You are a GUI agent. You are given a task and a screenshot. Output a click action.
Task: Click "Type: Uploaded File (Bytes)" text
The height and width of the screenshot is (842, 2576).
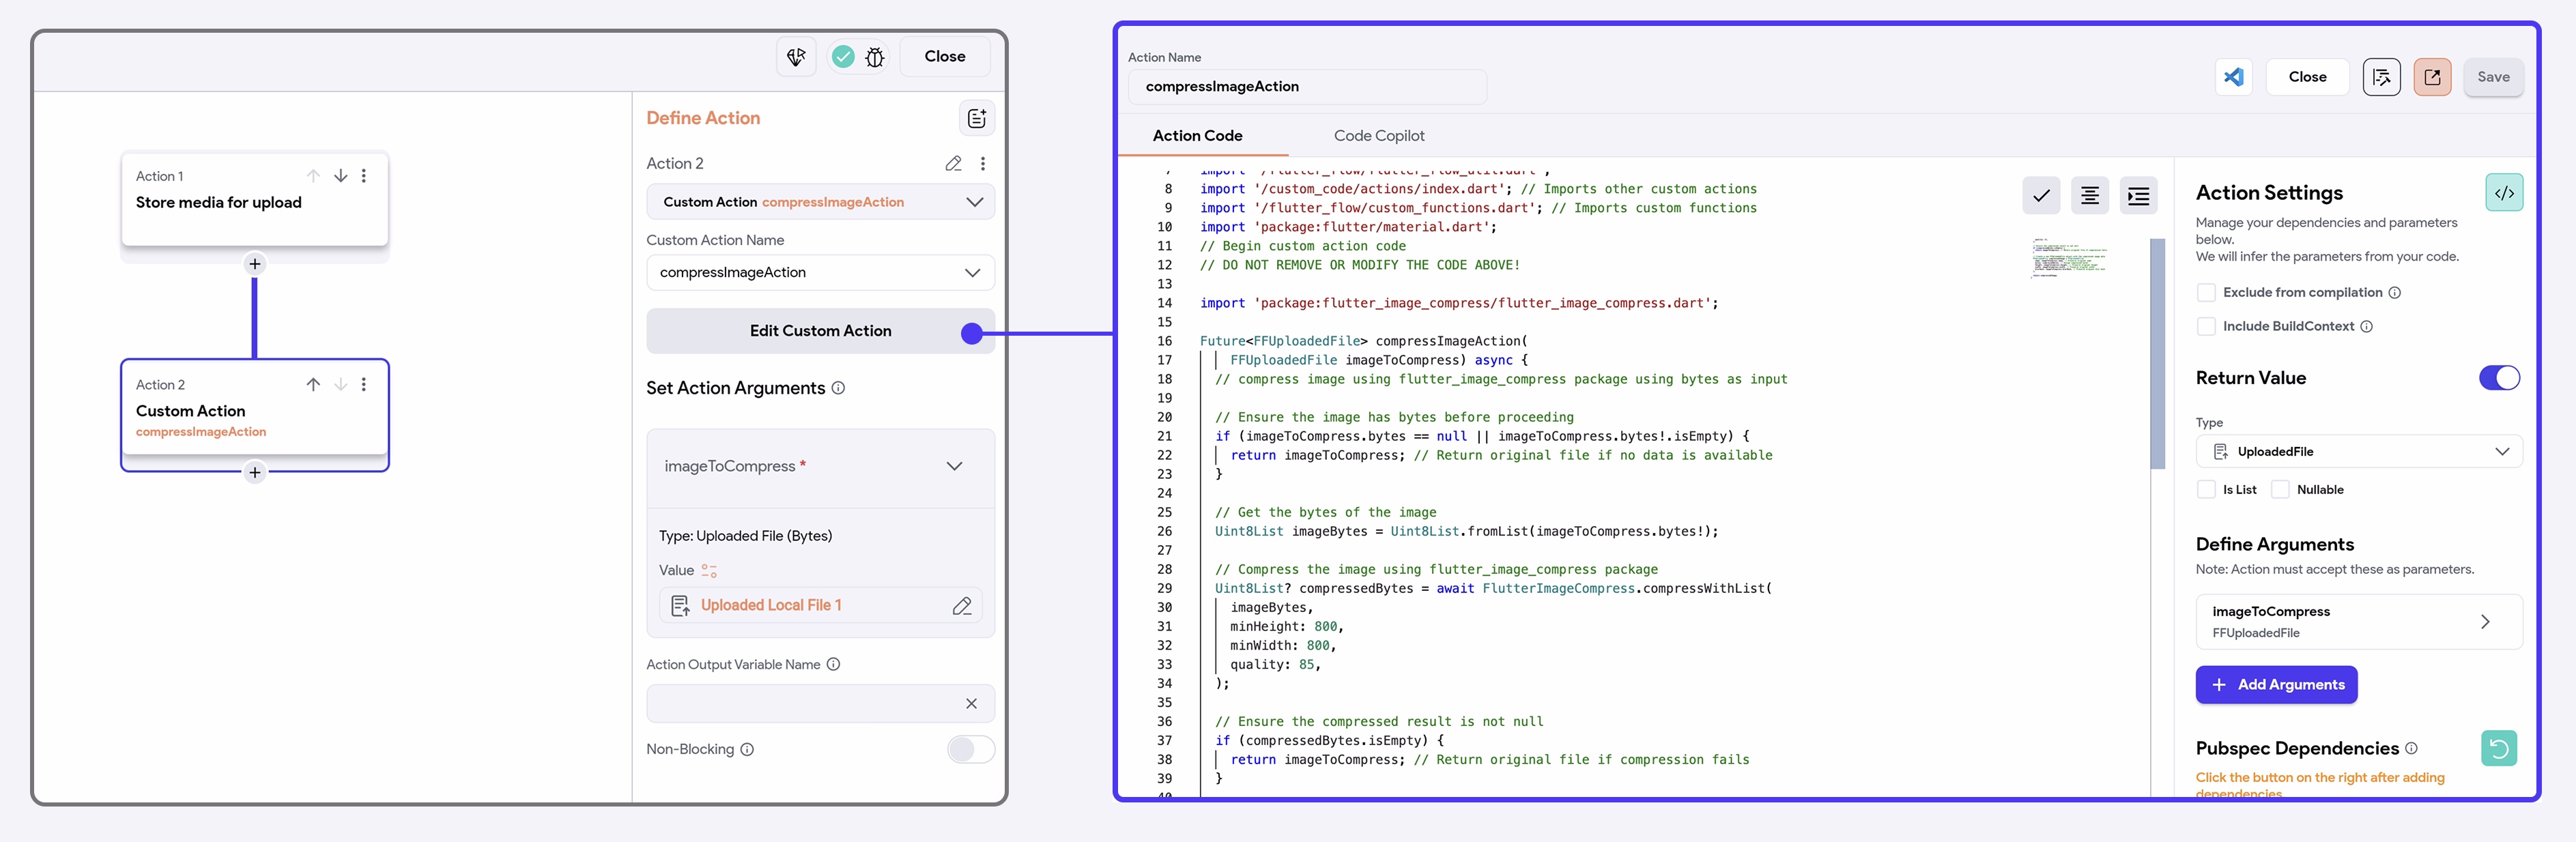pos(745,536)
